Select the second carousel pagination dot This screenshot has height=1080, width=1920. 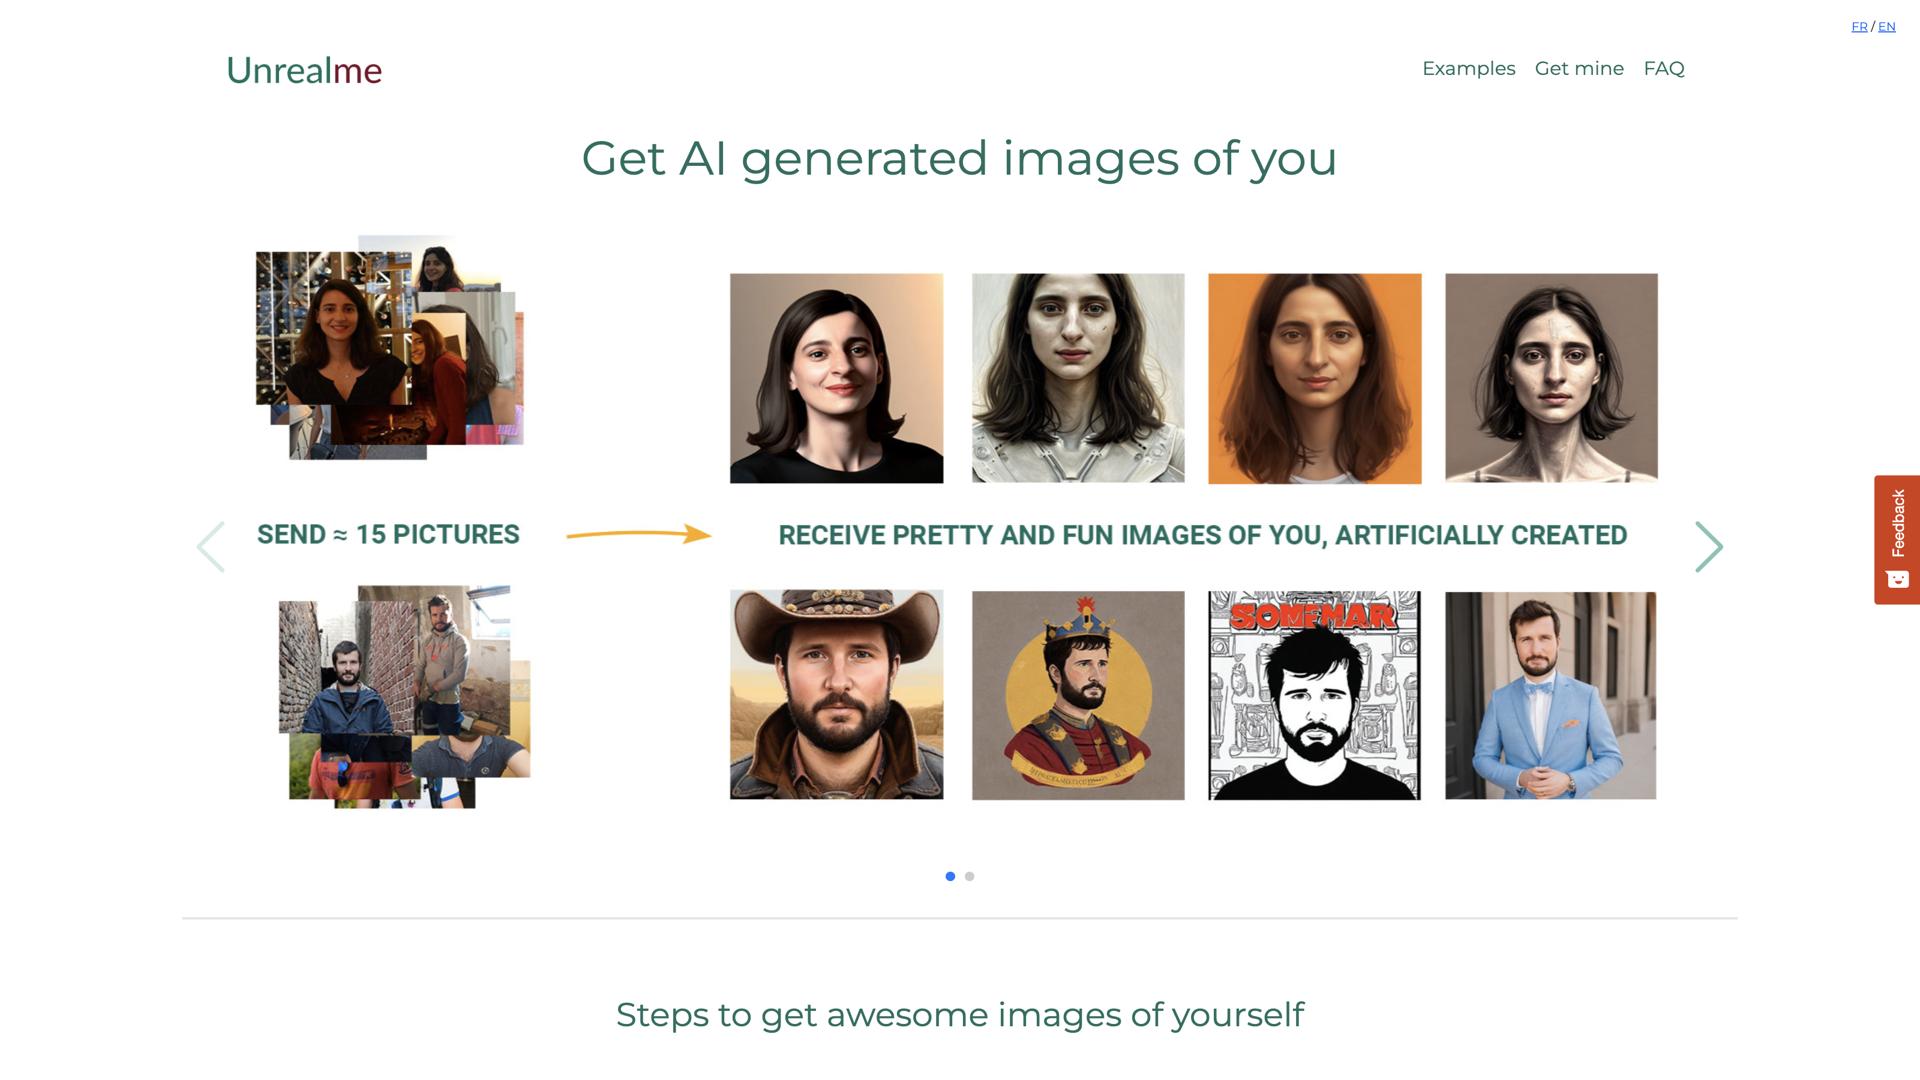click(x=969, y=877)
